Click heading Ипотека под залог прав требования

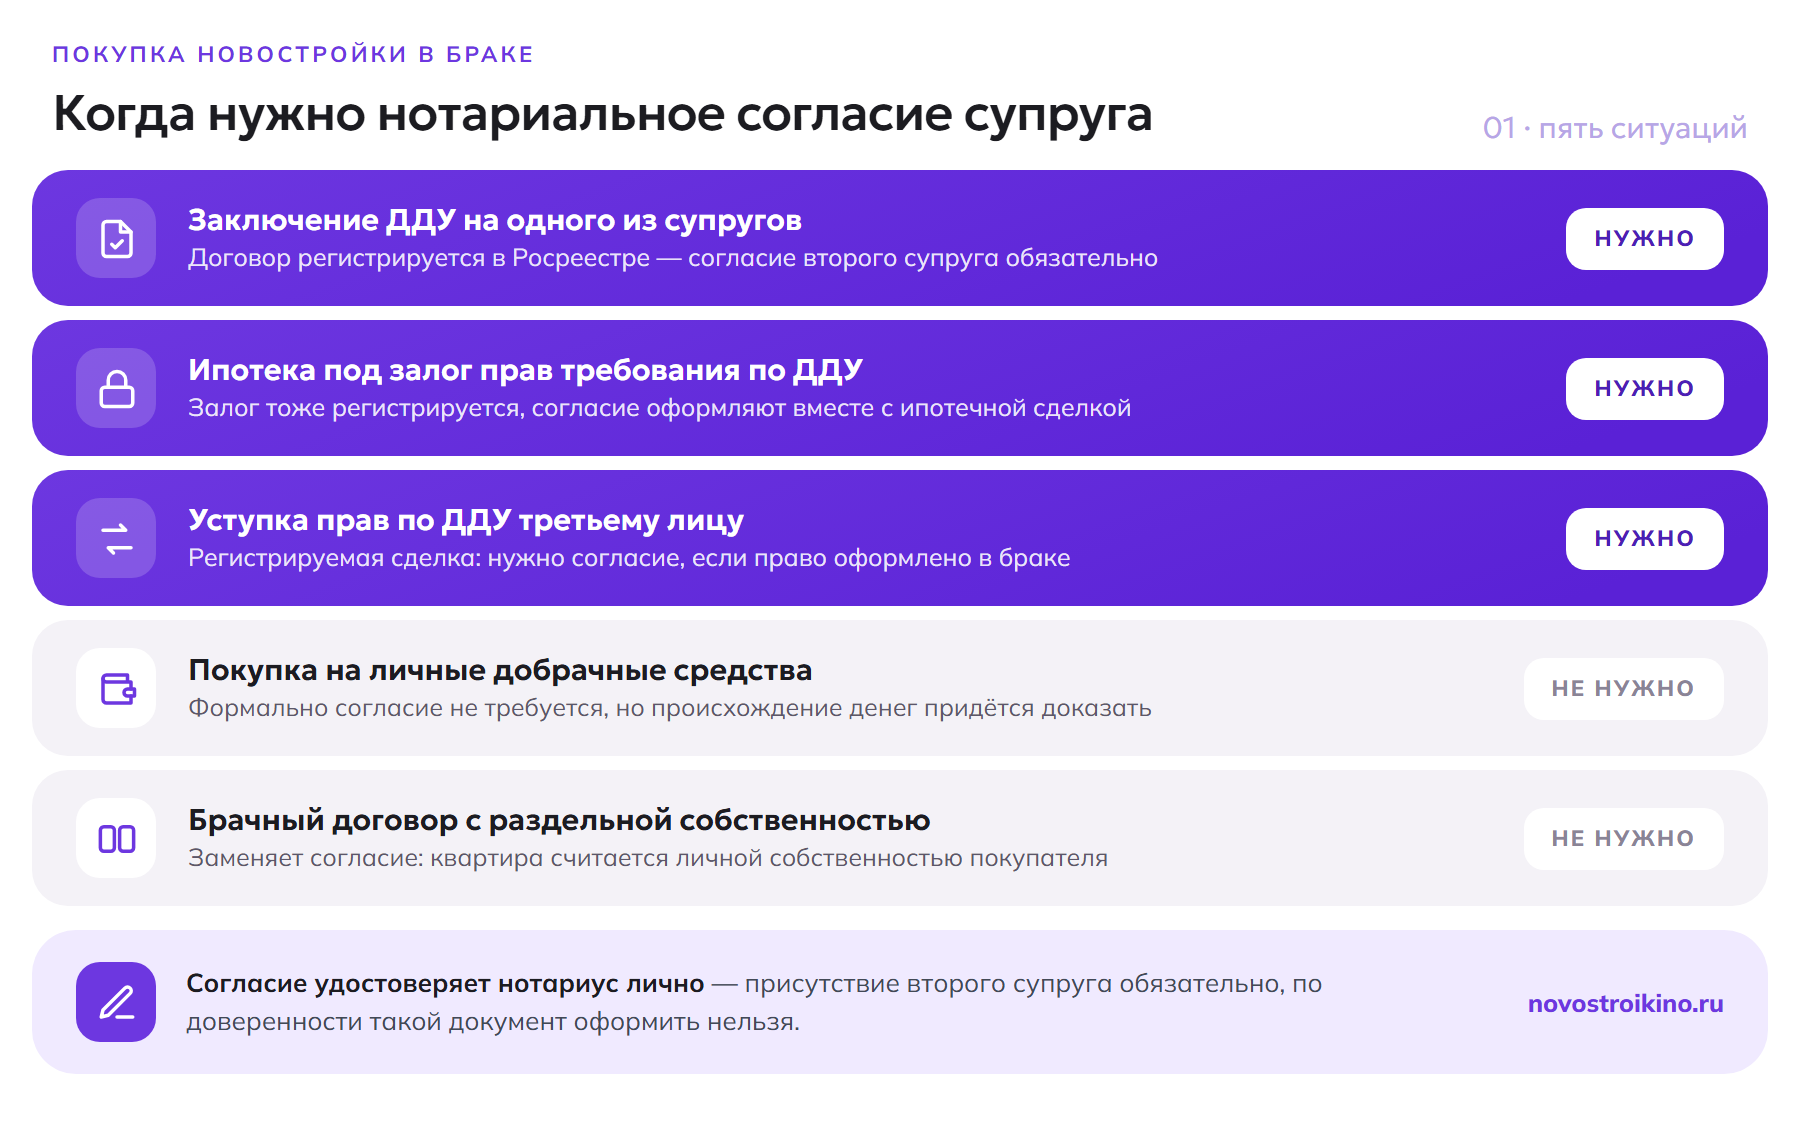pyautogui.click(x=525, y=370)
